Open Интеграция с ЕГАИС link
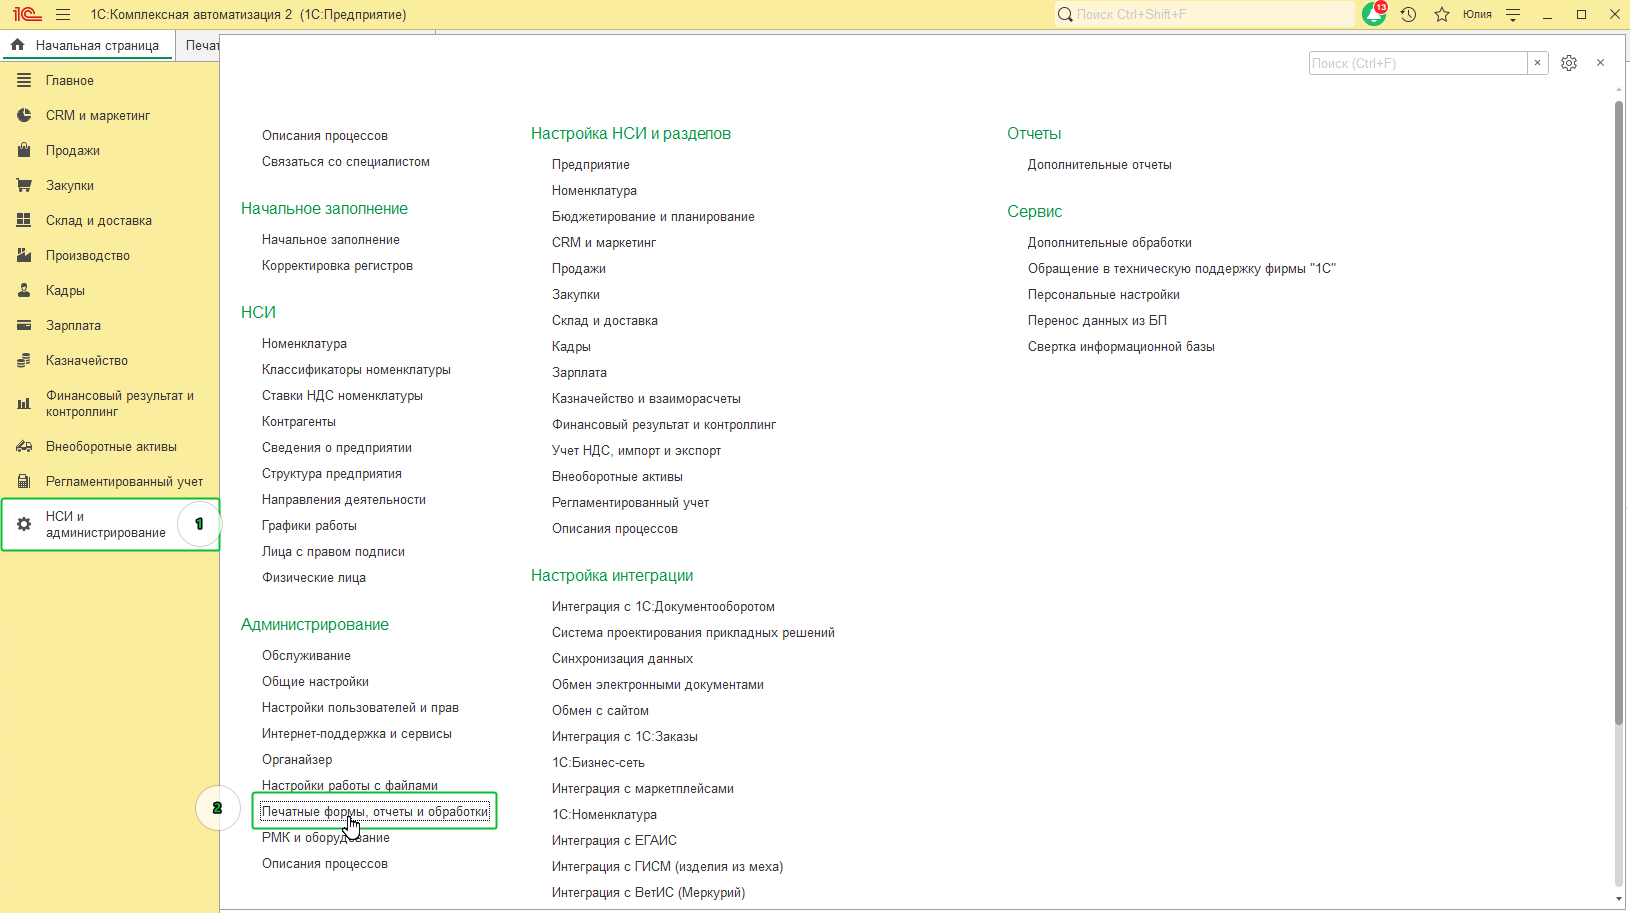 [x=614, y=840]
